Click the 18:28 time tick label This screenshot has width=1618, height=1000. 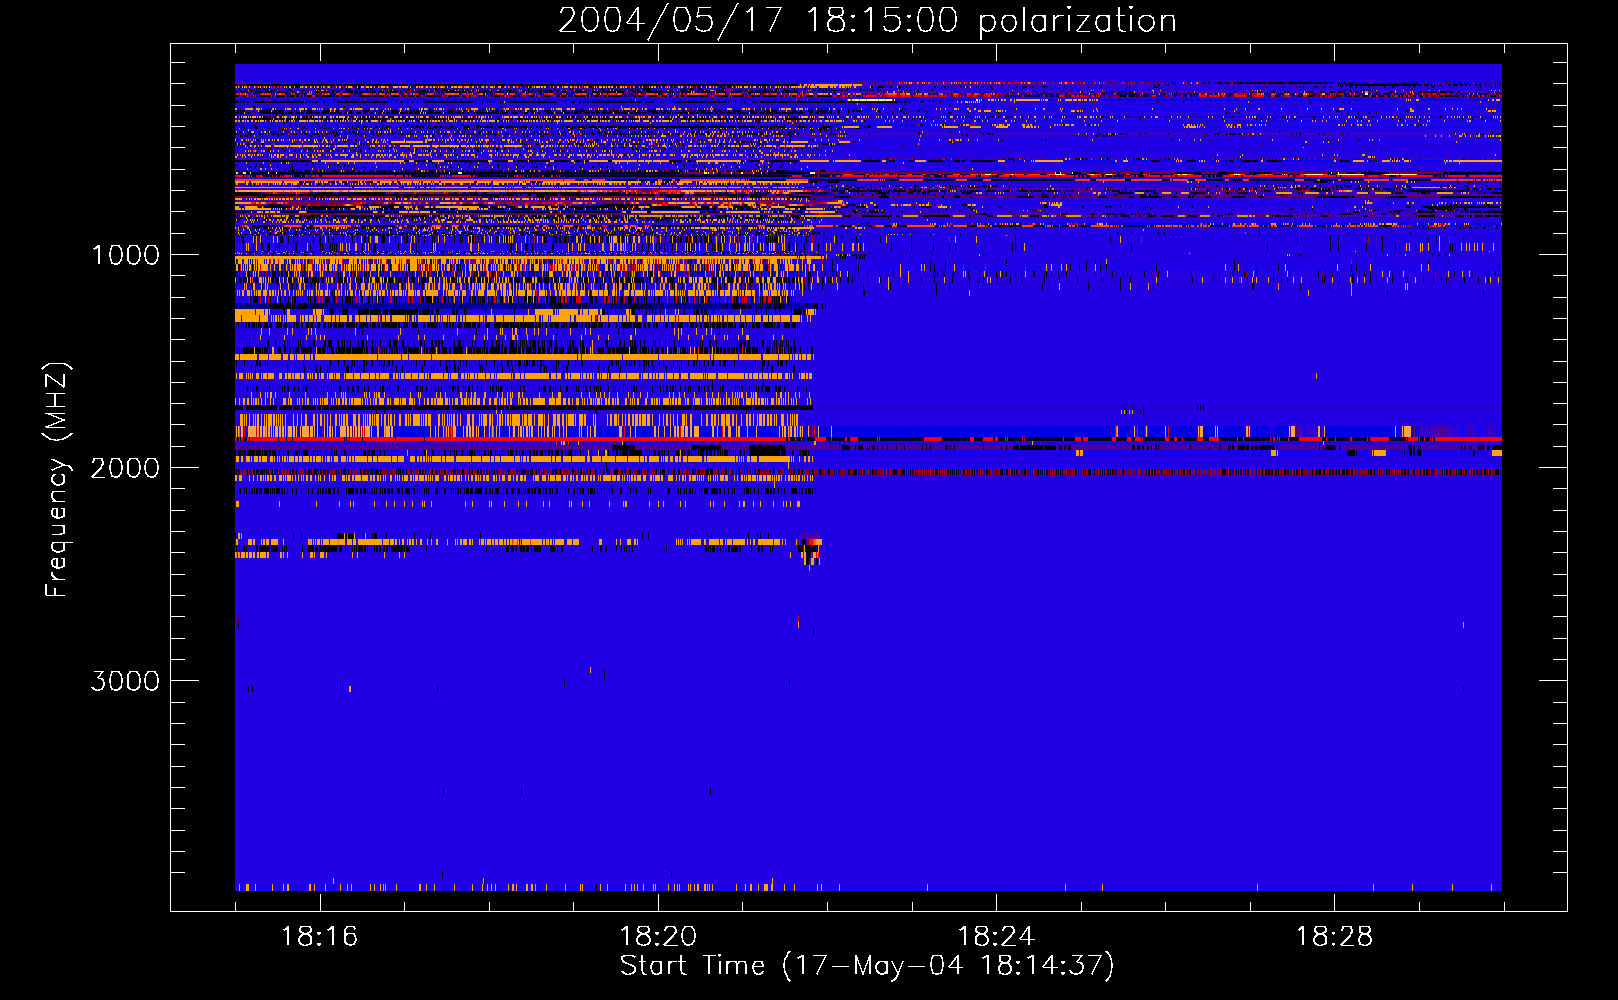pos(1334,936)
